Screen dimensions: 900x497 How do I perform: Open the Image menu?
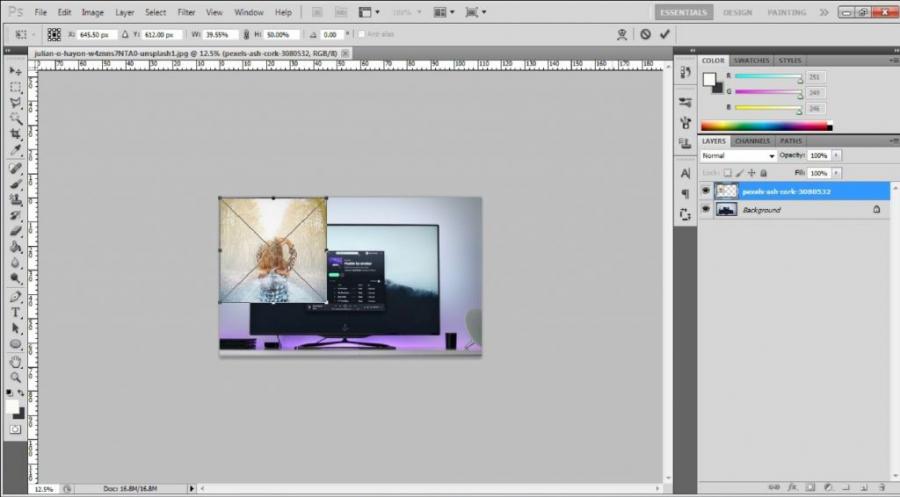(x=92, y=12)
